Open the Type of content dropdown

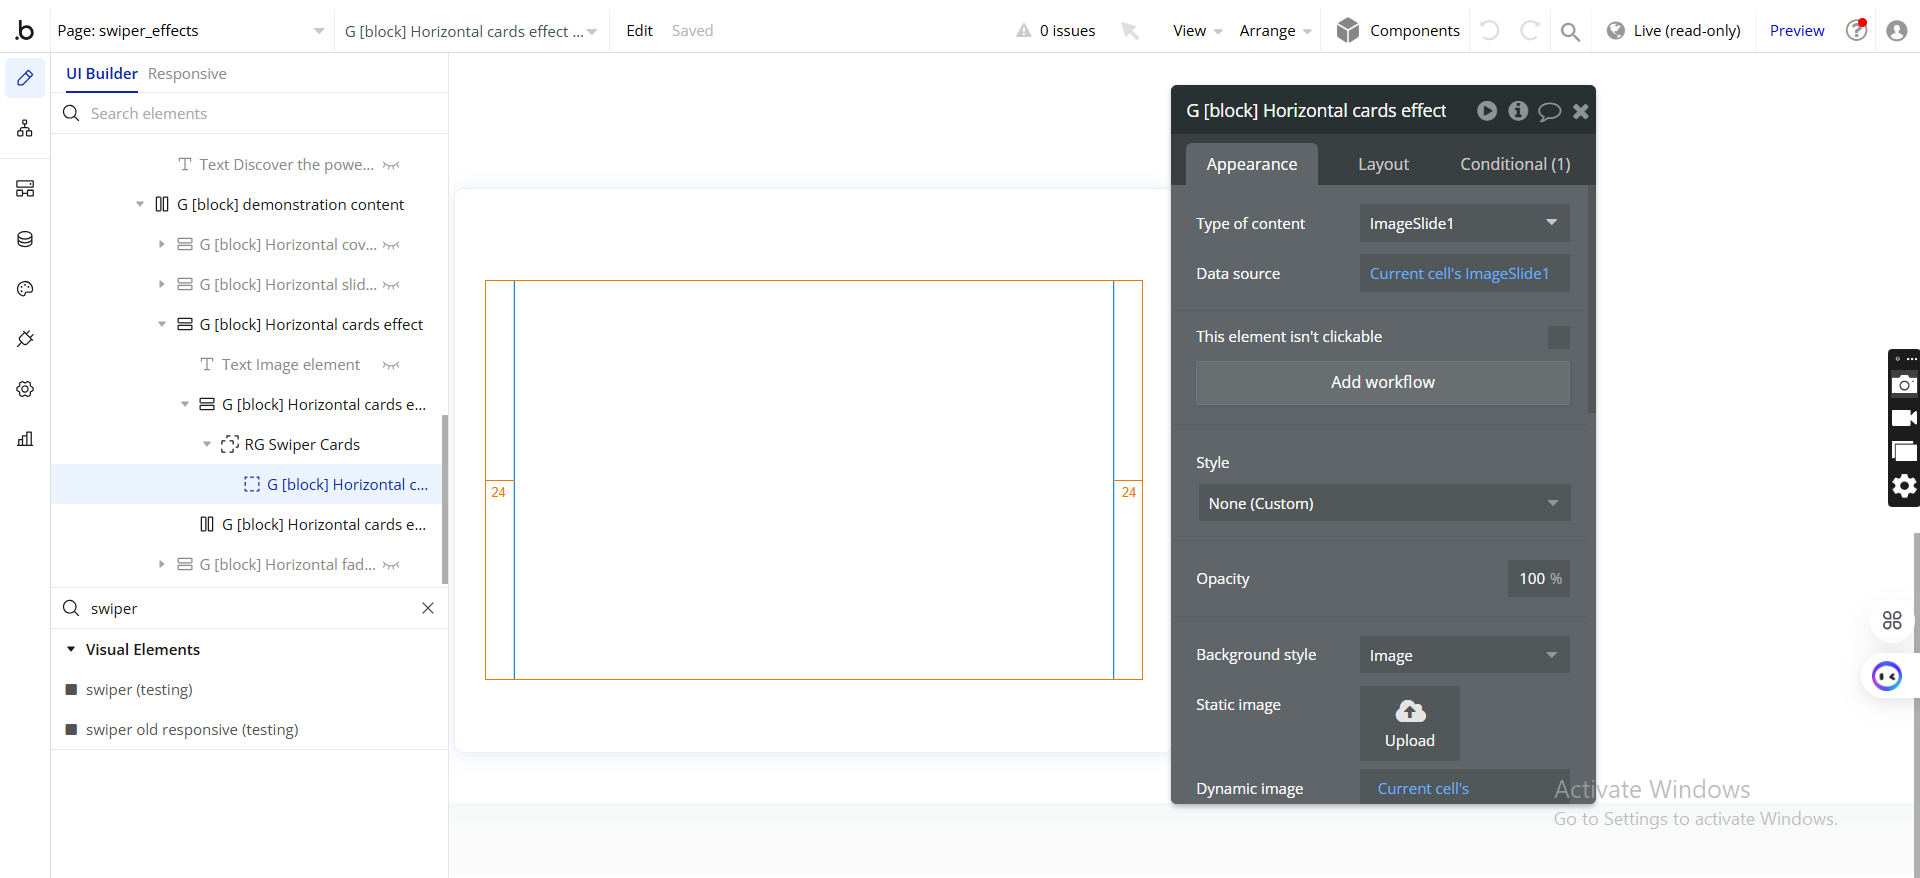[x=1463, y=223]
